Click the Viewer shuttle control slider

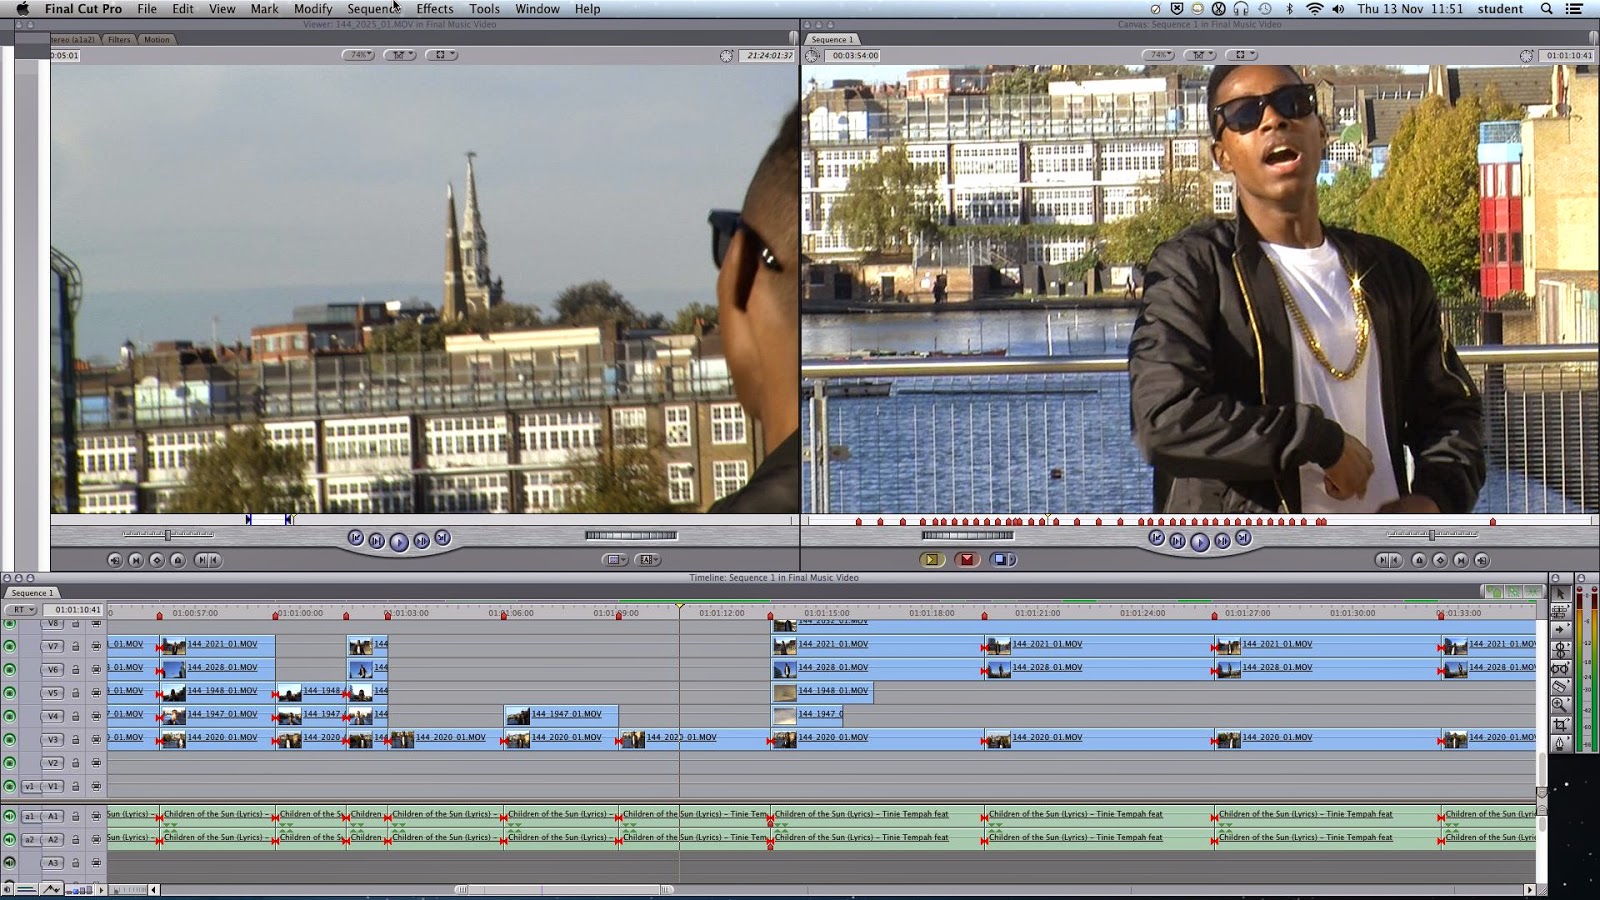click(168, 535)
